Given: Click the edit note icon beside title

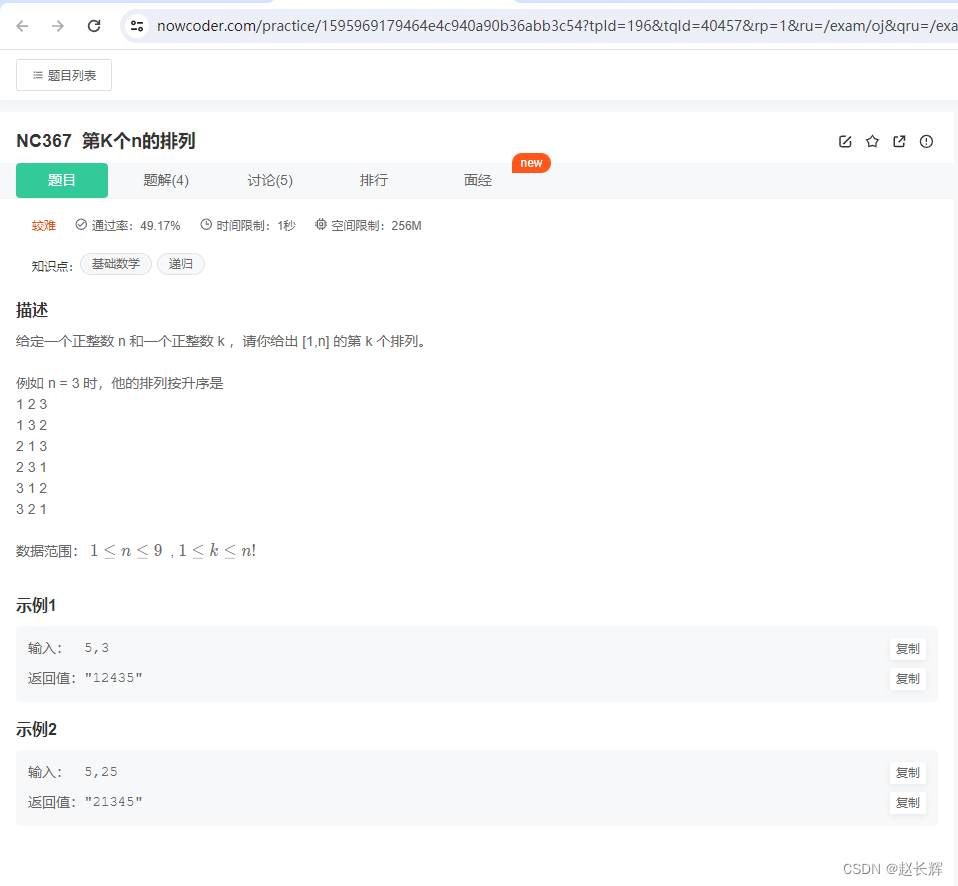Looking at the screenshot, I should 845,142.
